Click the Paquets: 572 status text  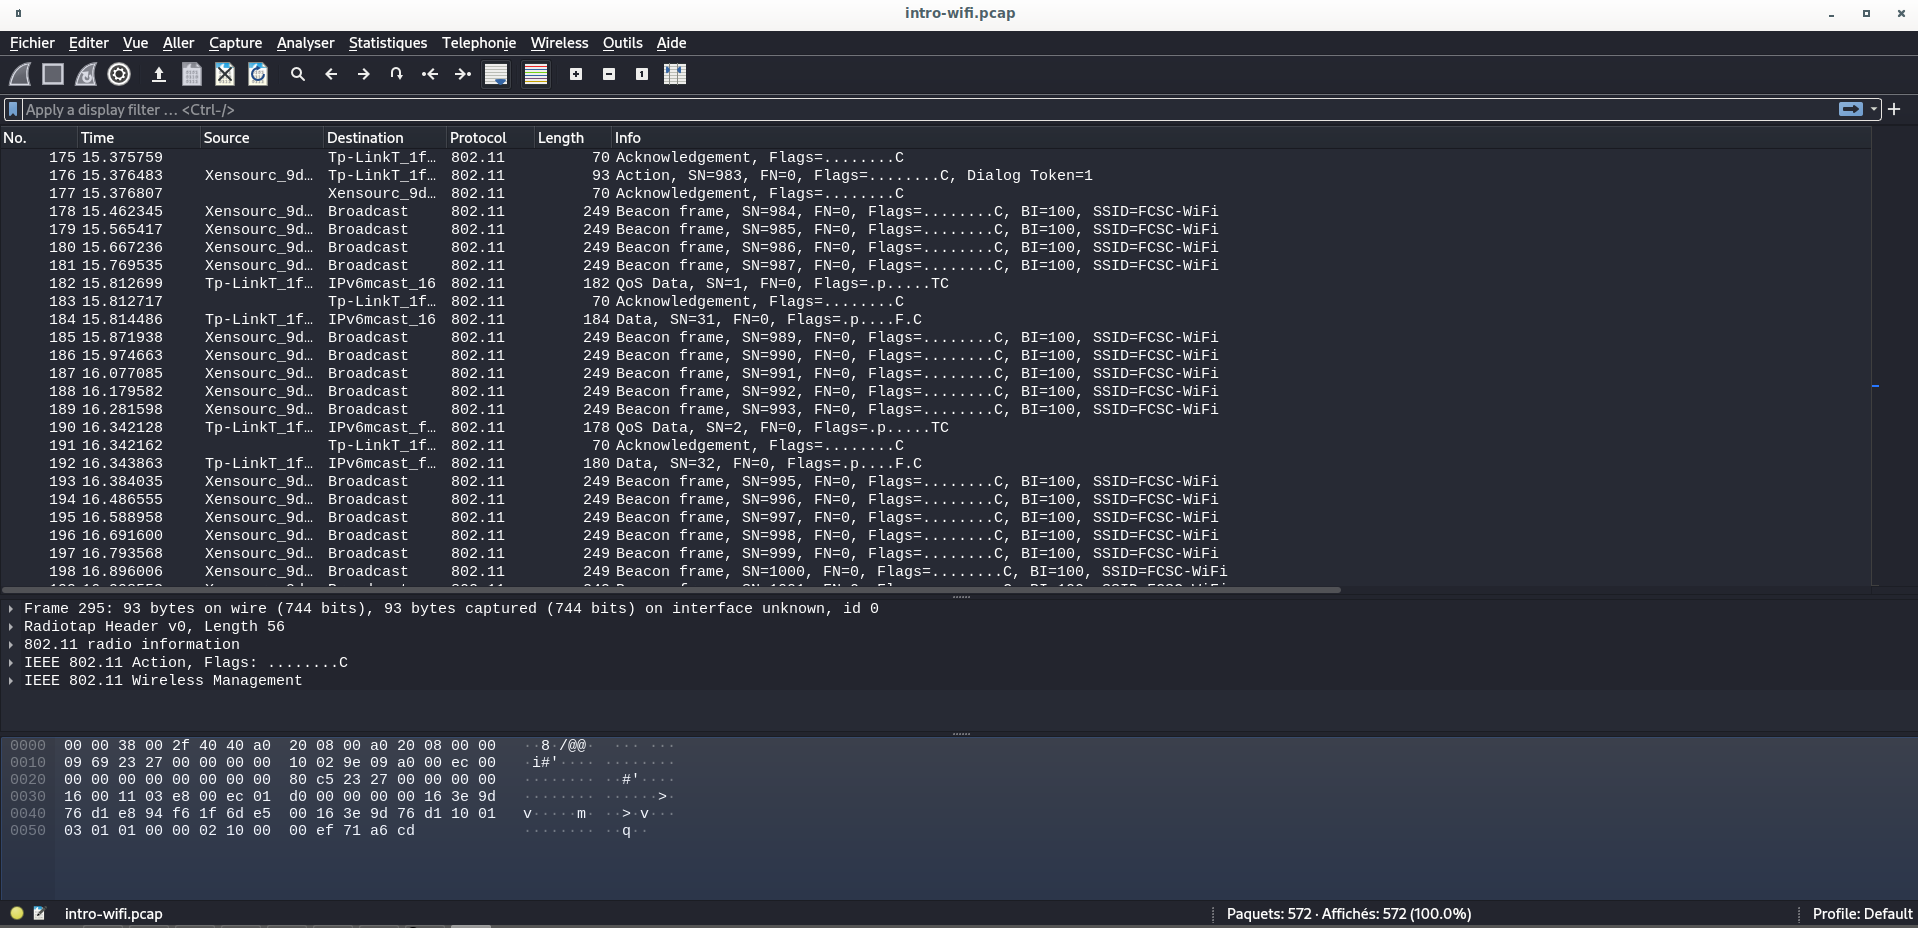[x=1349, y=914]
